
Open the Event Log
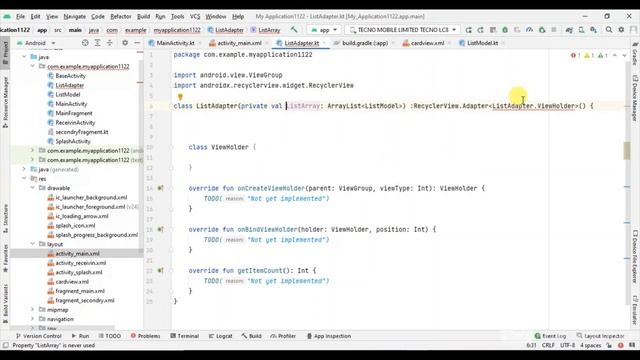tap(550, 336)
